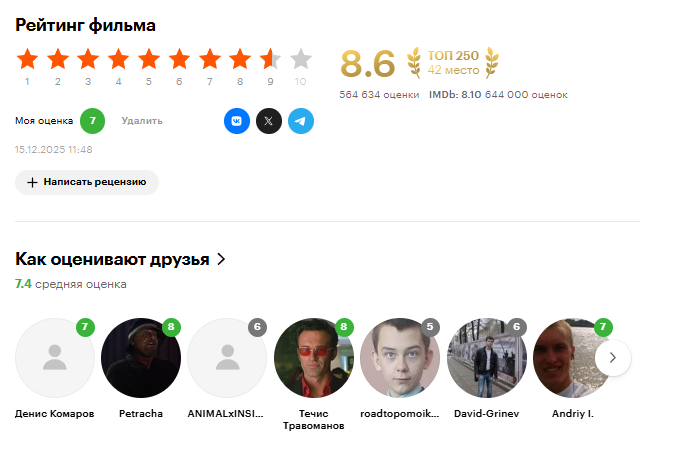Open the Как оценивают друзья heading
The height and width of the screenshot is (459, 690).
pyautogui.click(x=112, y=259)
